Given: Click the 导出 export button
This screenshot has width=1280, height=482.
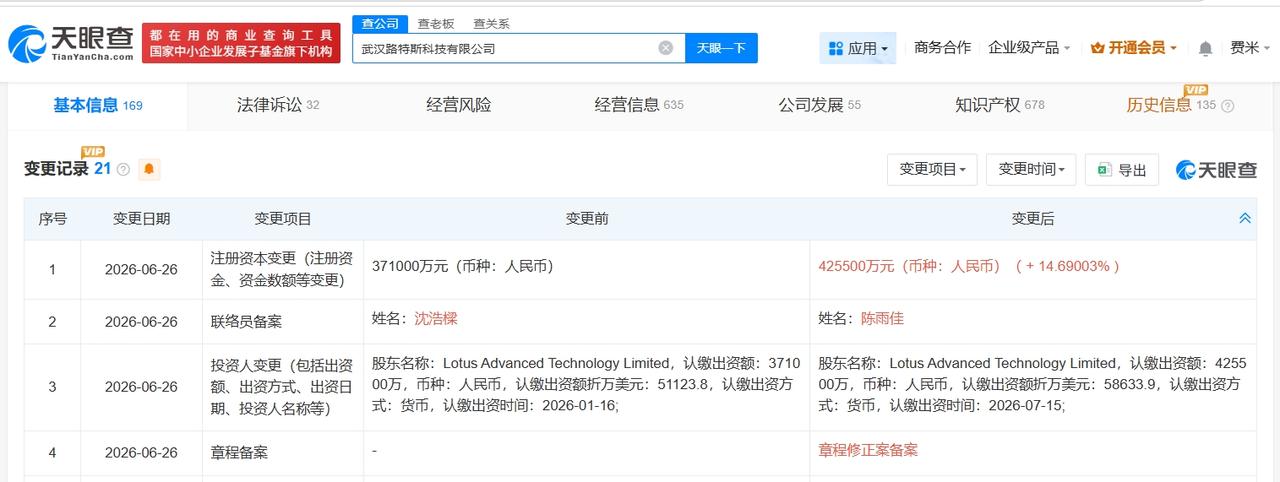Looking at the screenshot, I should click(x=1122, y=170).
